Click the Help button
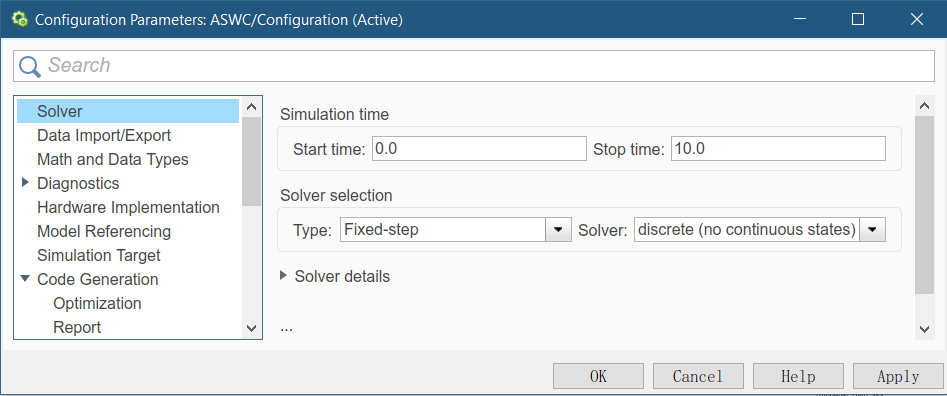This screenshot has width=947, height=396. [x=798, y=377]
